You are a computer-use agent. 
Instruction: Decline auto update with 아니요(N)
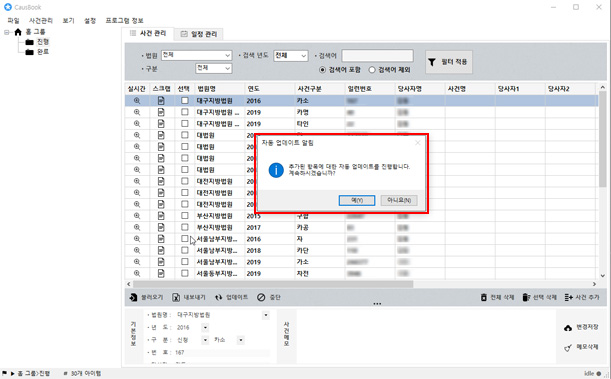tap(399, 200)
